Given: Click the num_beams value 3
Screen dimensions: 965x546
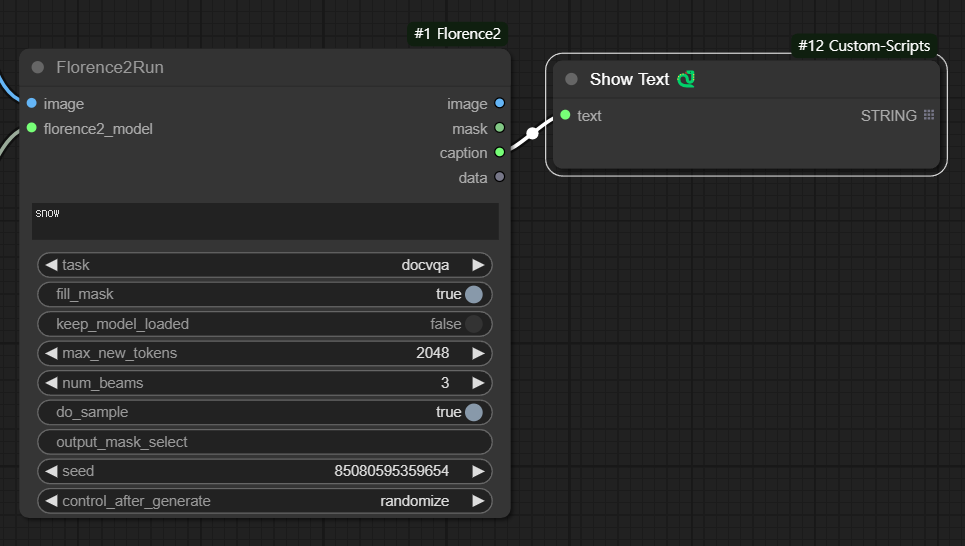Looking at the screenshot, I should [x=445, y=383].
